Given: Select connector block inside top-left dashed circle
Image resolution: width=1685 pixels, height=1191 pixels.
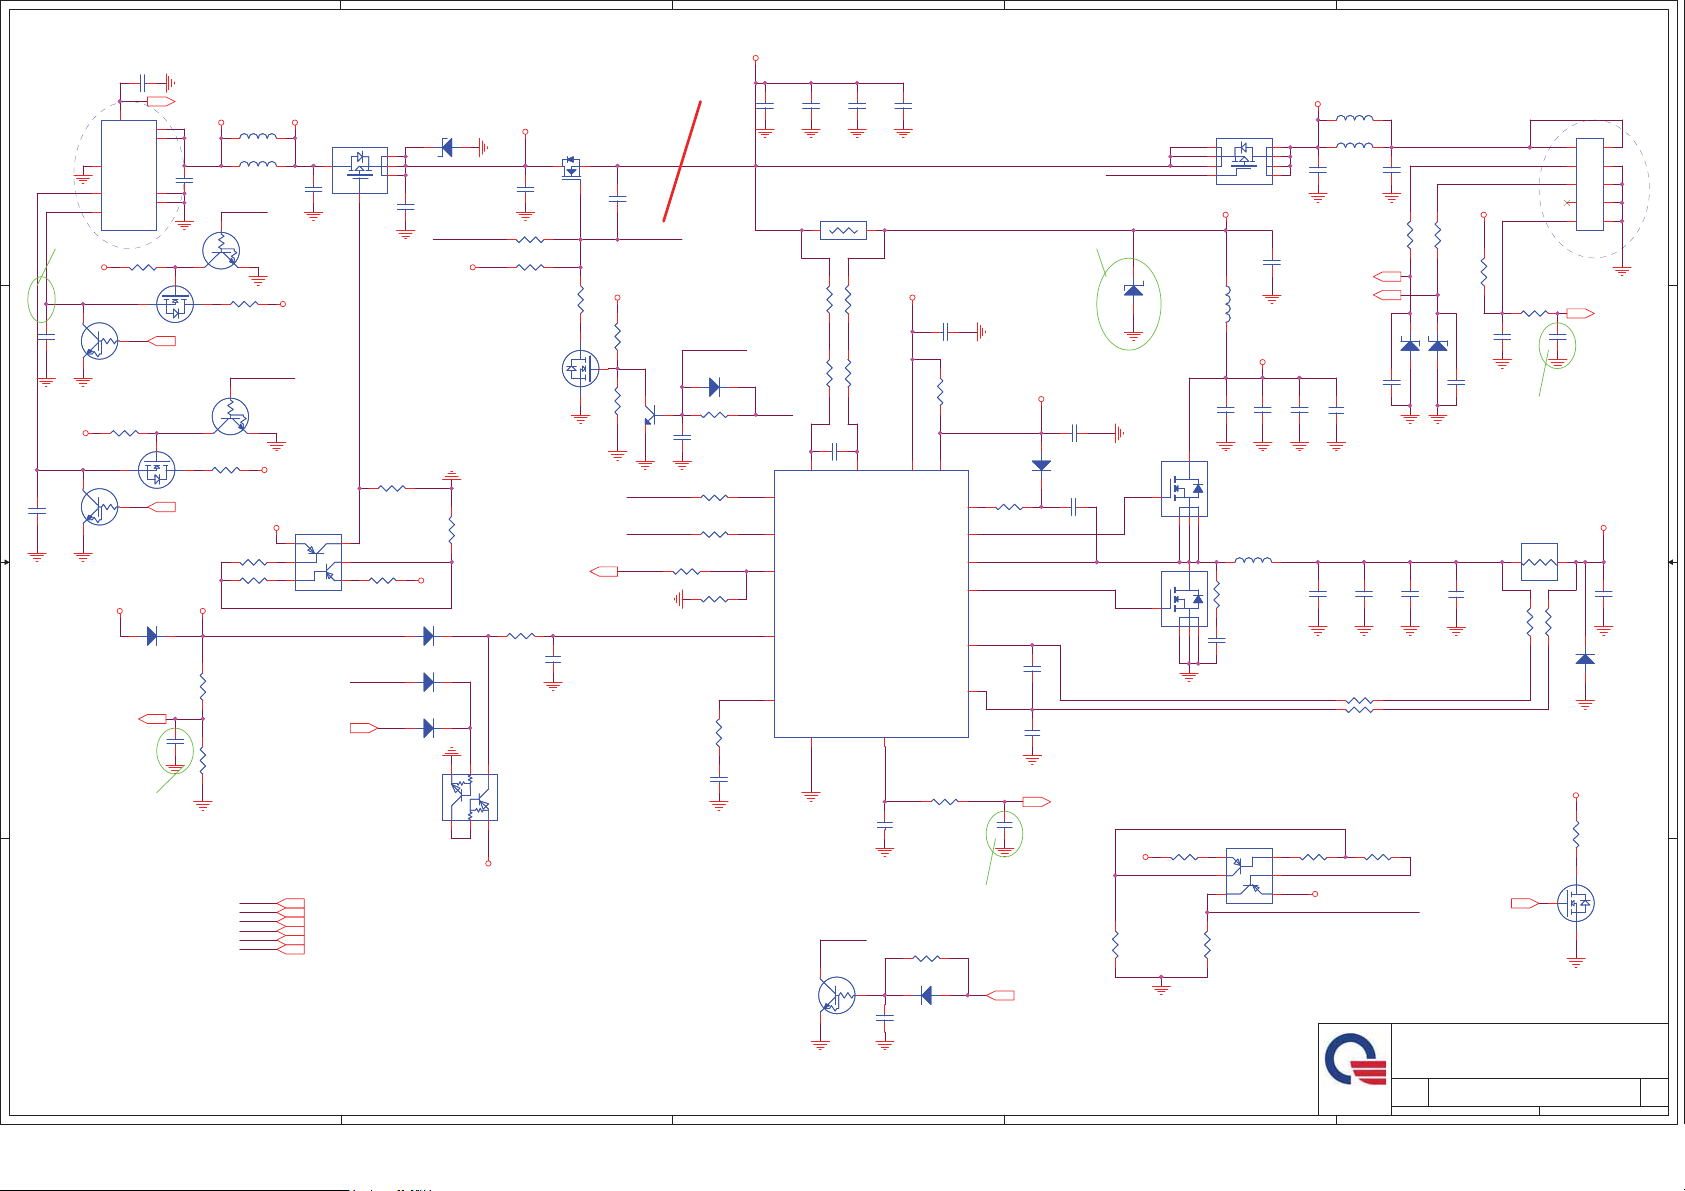Looking at the screenshot, I should (x=129, y=176).
